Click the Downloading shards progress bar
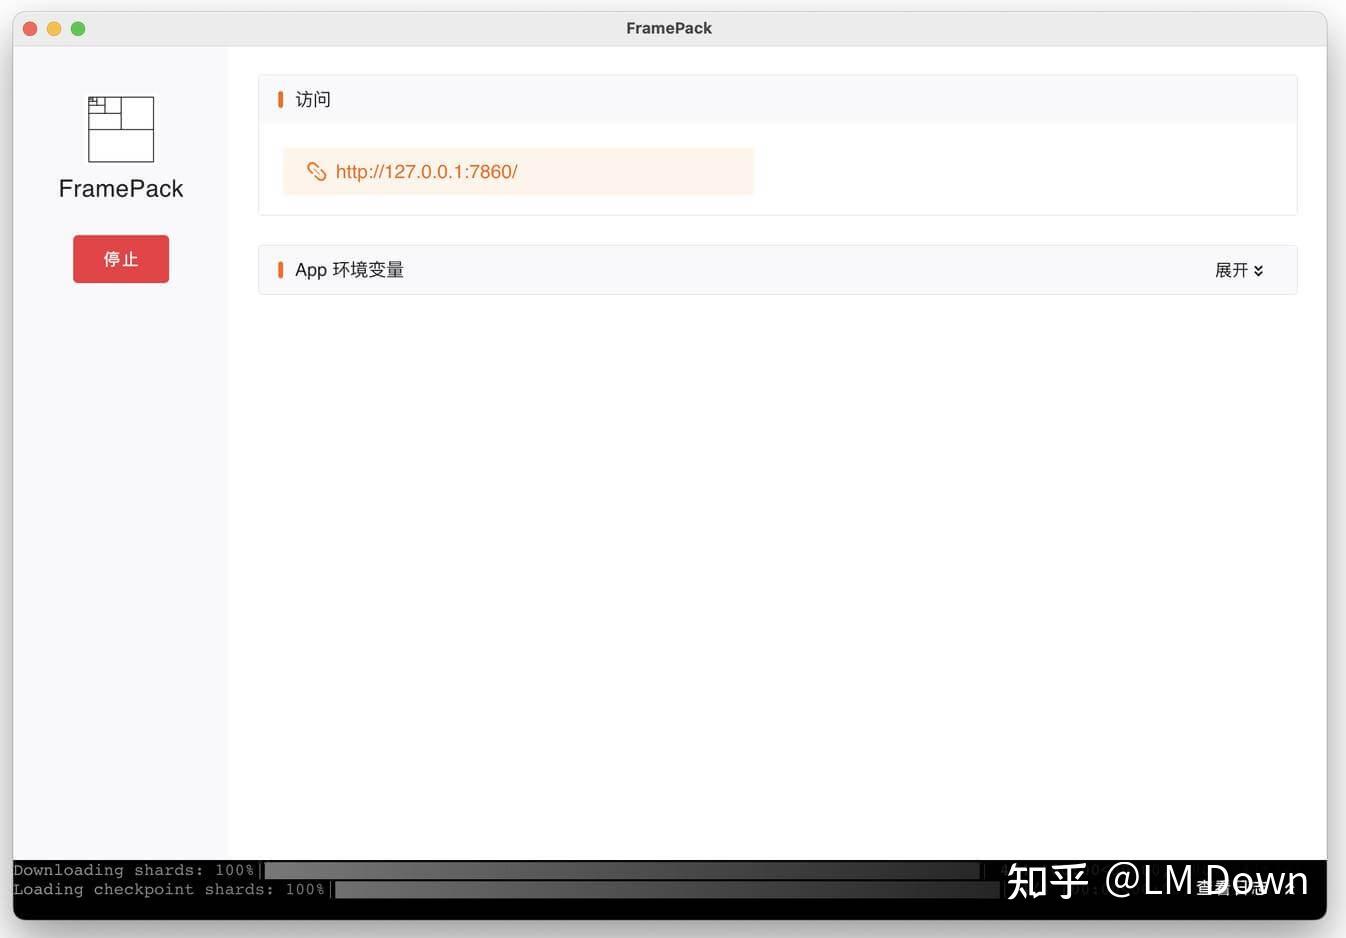Image resolution: width=1346 pixels, height=938 pixels. (630, 870)
